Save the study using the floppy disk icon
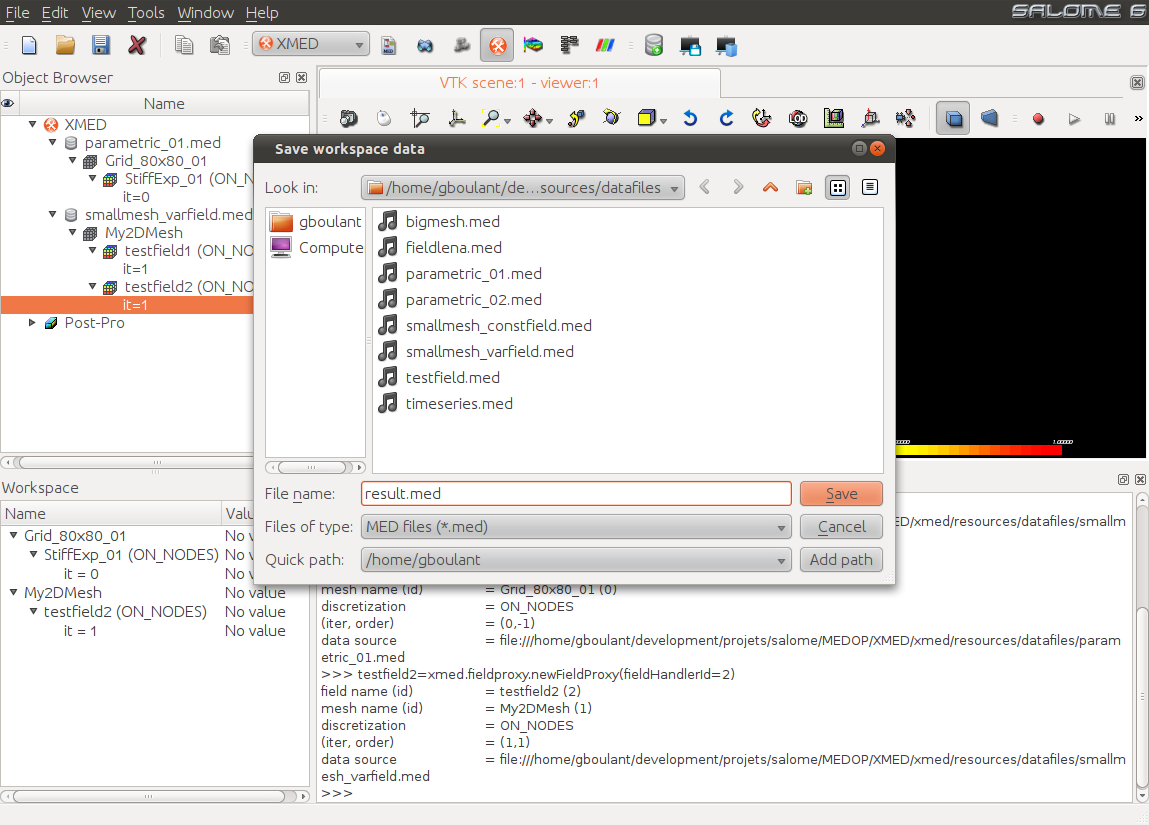This screenshot has height=825, width=1149. [100, 45]
